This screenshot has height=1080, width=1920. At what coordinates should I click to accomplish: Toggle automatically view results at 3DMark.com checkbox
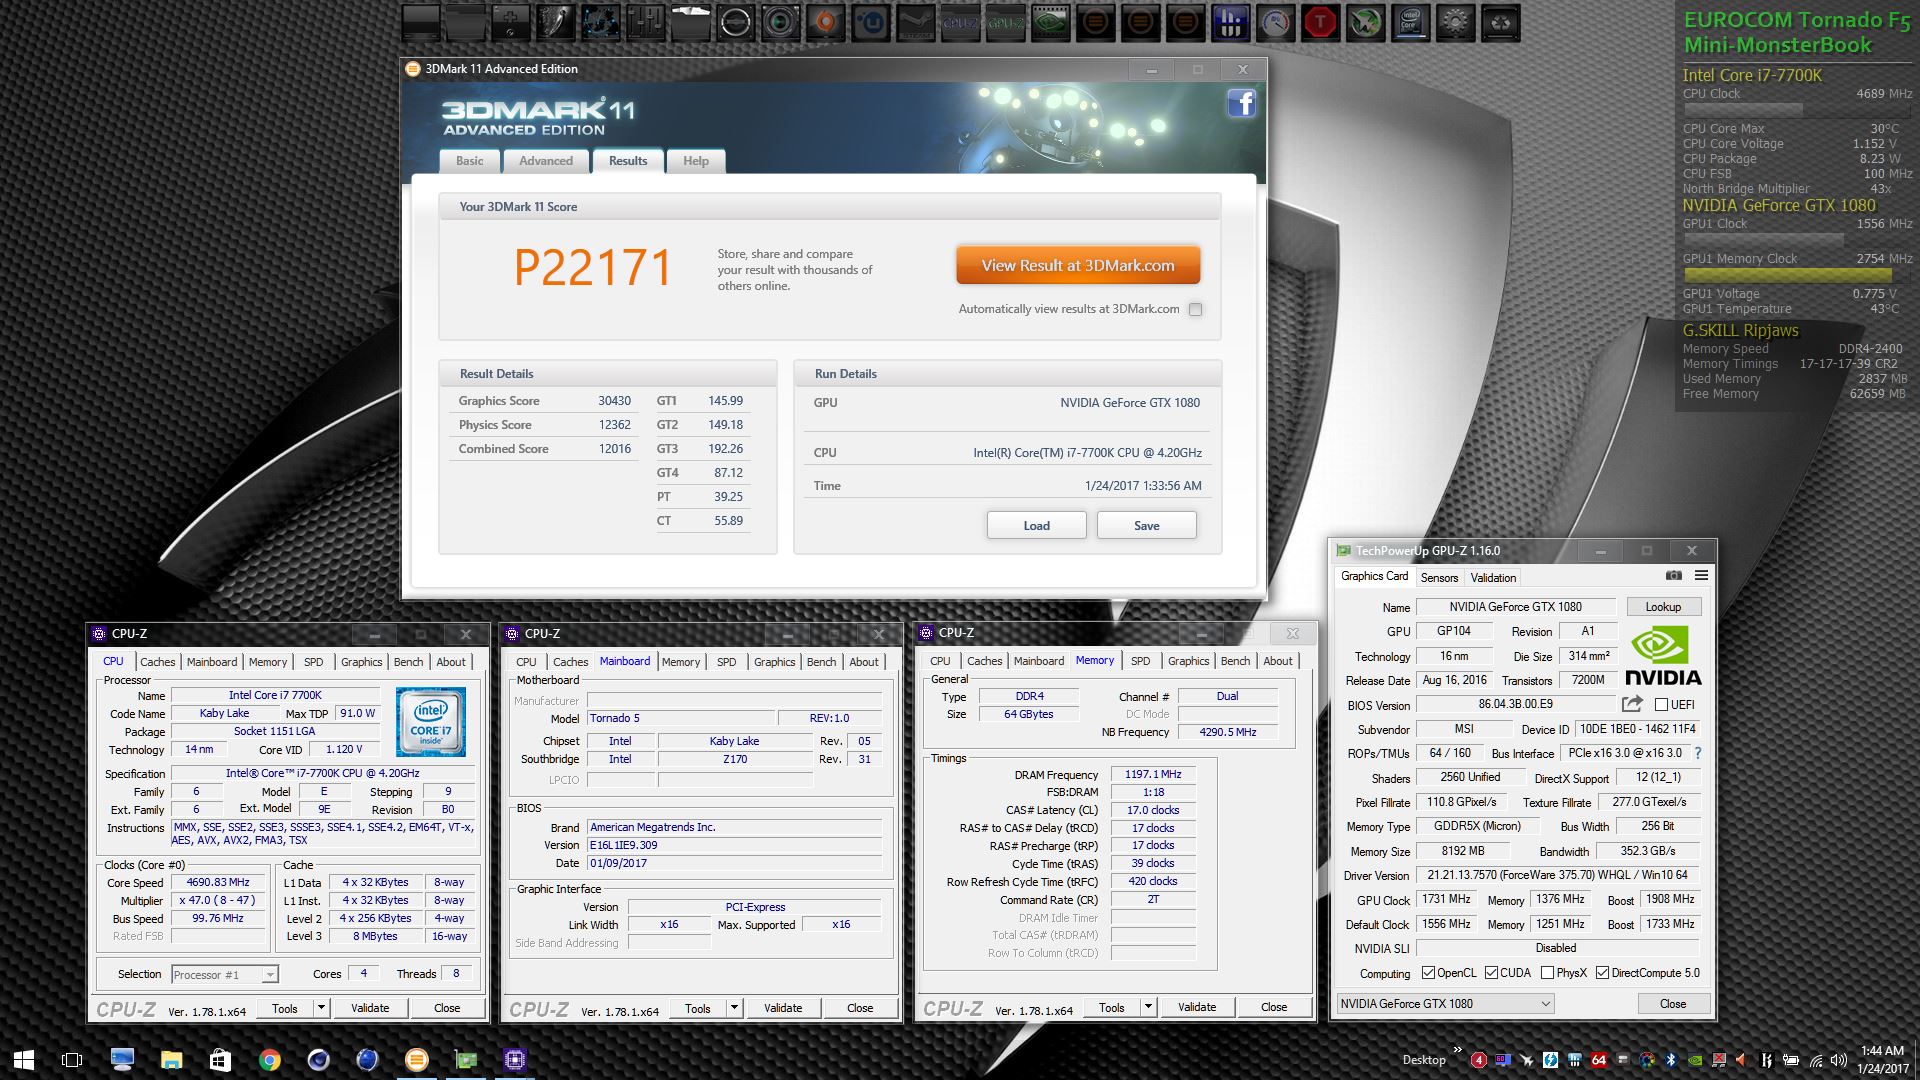[x=1195, y=310]
